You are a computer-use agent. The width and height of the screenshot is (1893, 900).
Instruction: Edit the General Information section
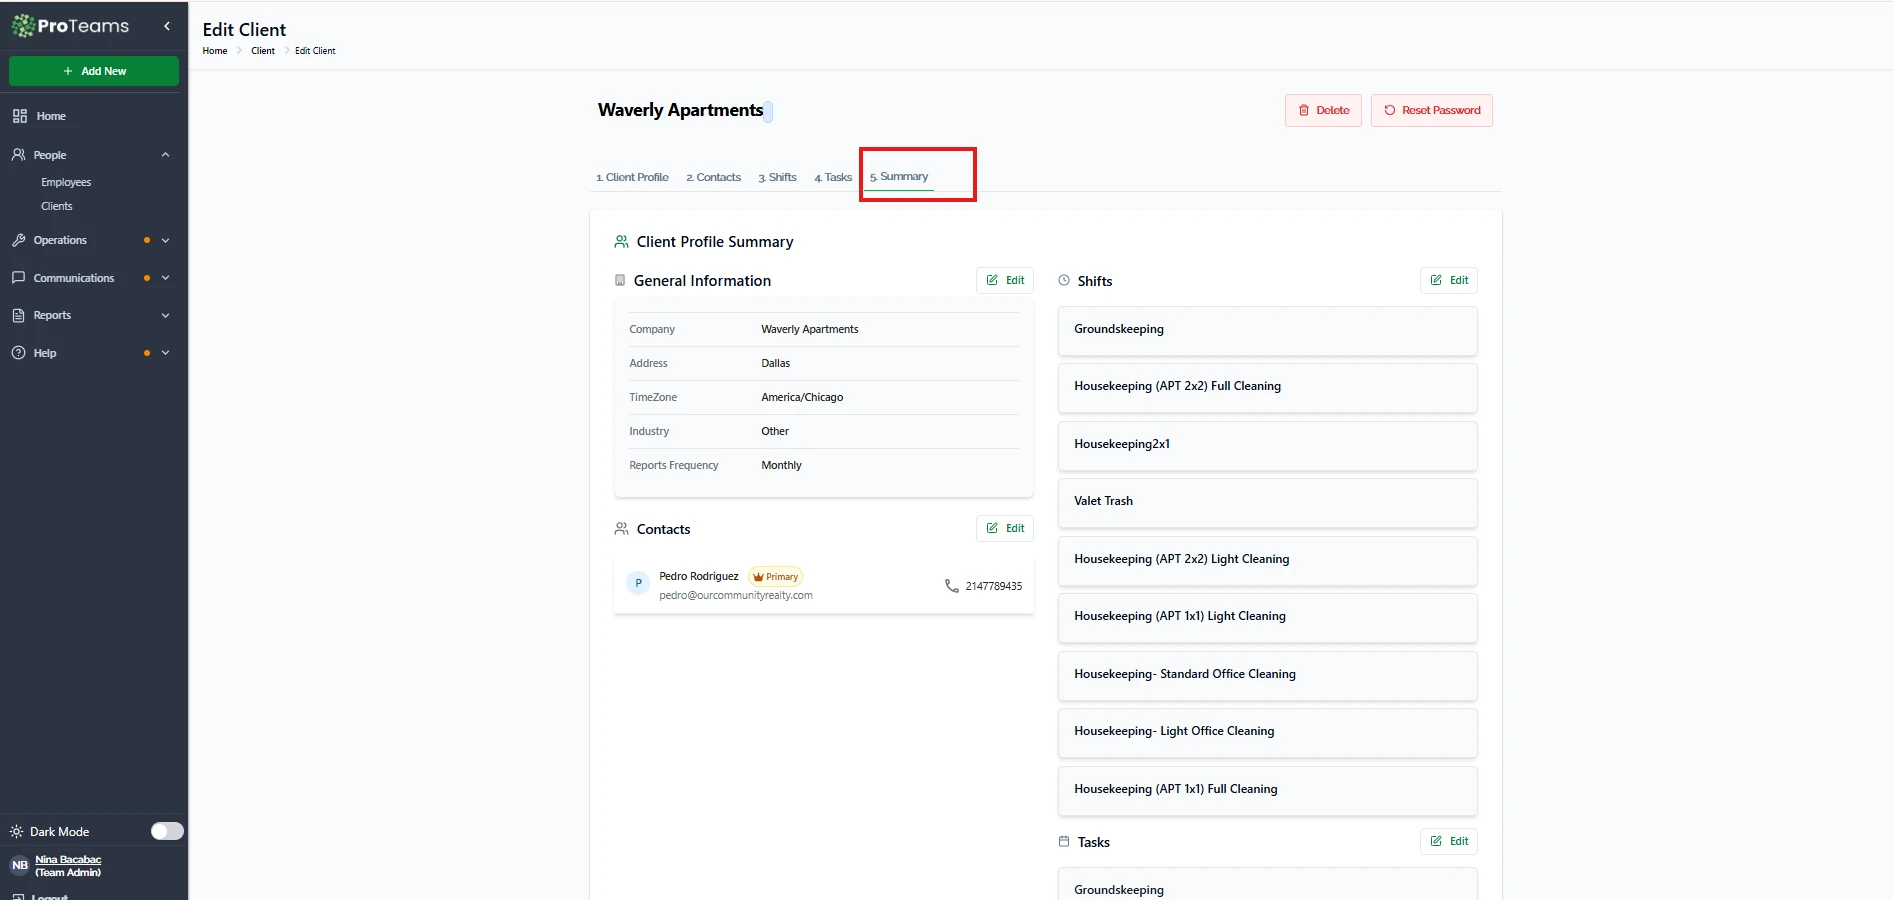tap(1004, 281)
